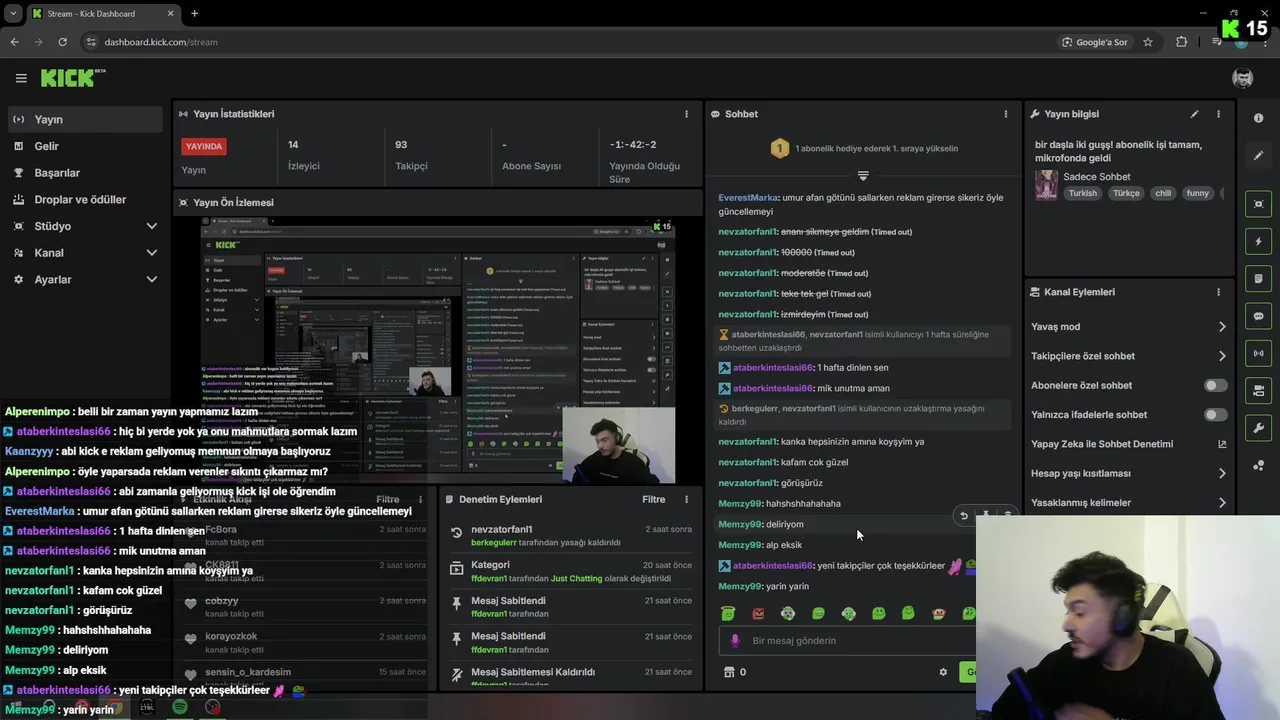
Task: Open Hesap yaşı kısıtlaması chevron
Action: click(x=1222, y=473)
